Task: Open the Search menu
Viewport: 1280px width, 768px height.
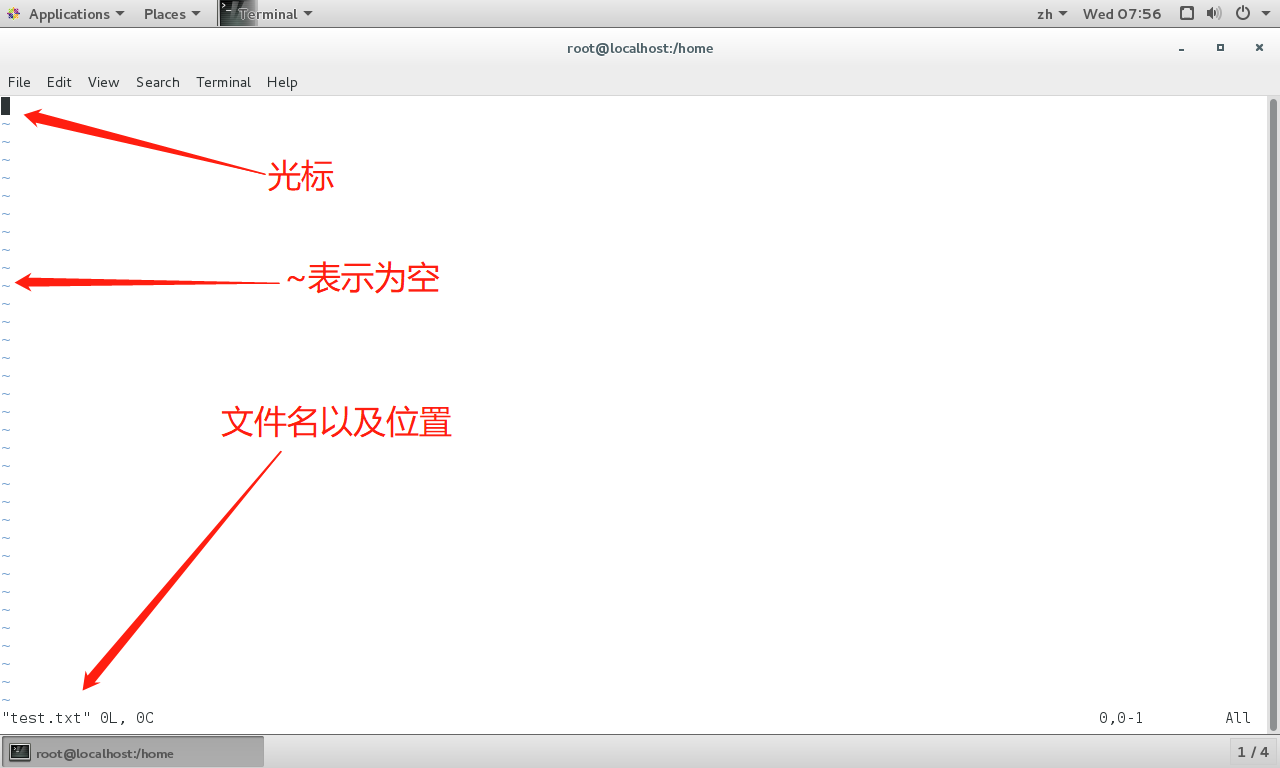Action: tap(157, 82)
